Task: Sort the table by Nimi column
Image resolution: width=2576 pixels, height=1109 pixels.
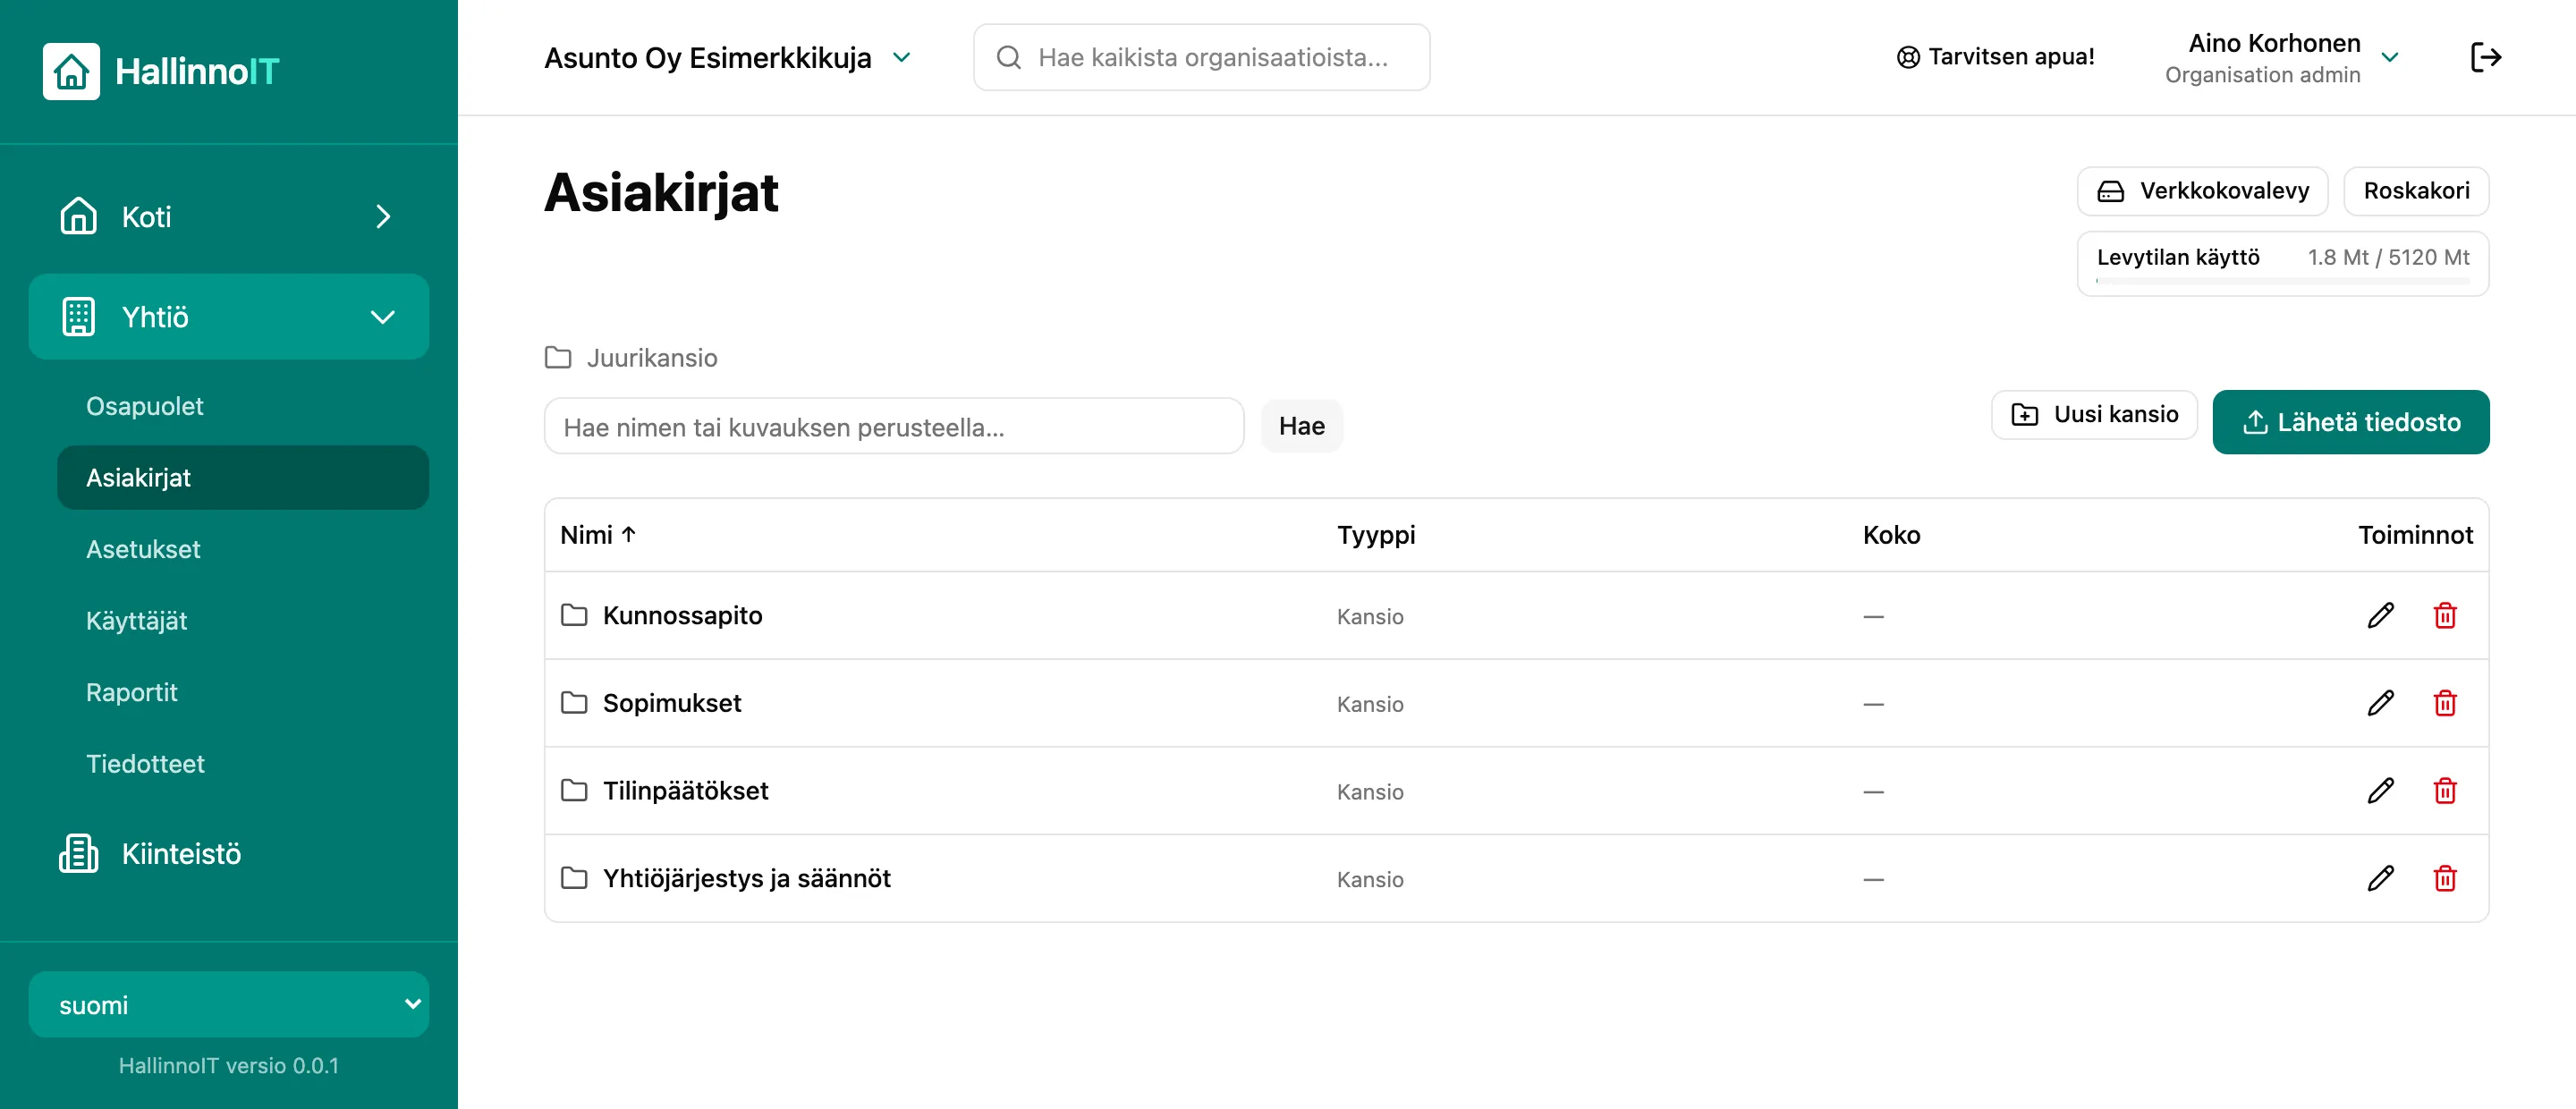Action: click(x=598, y=535)
